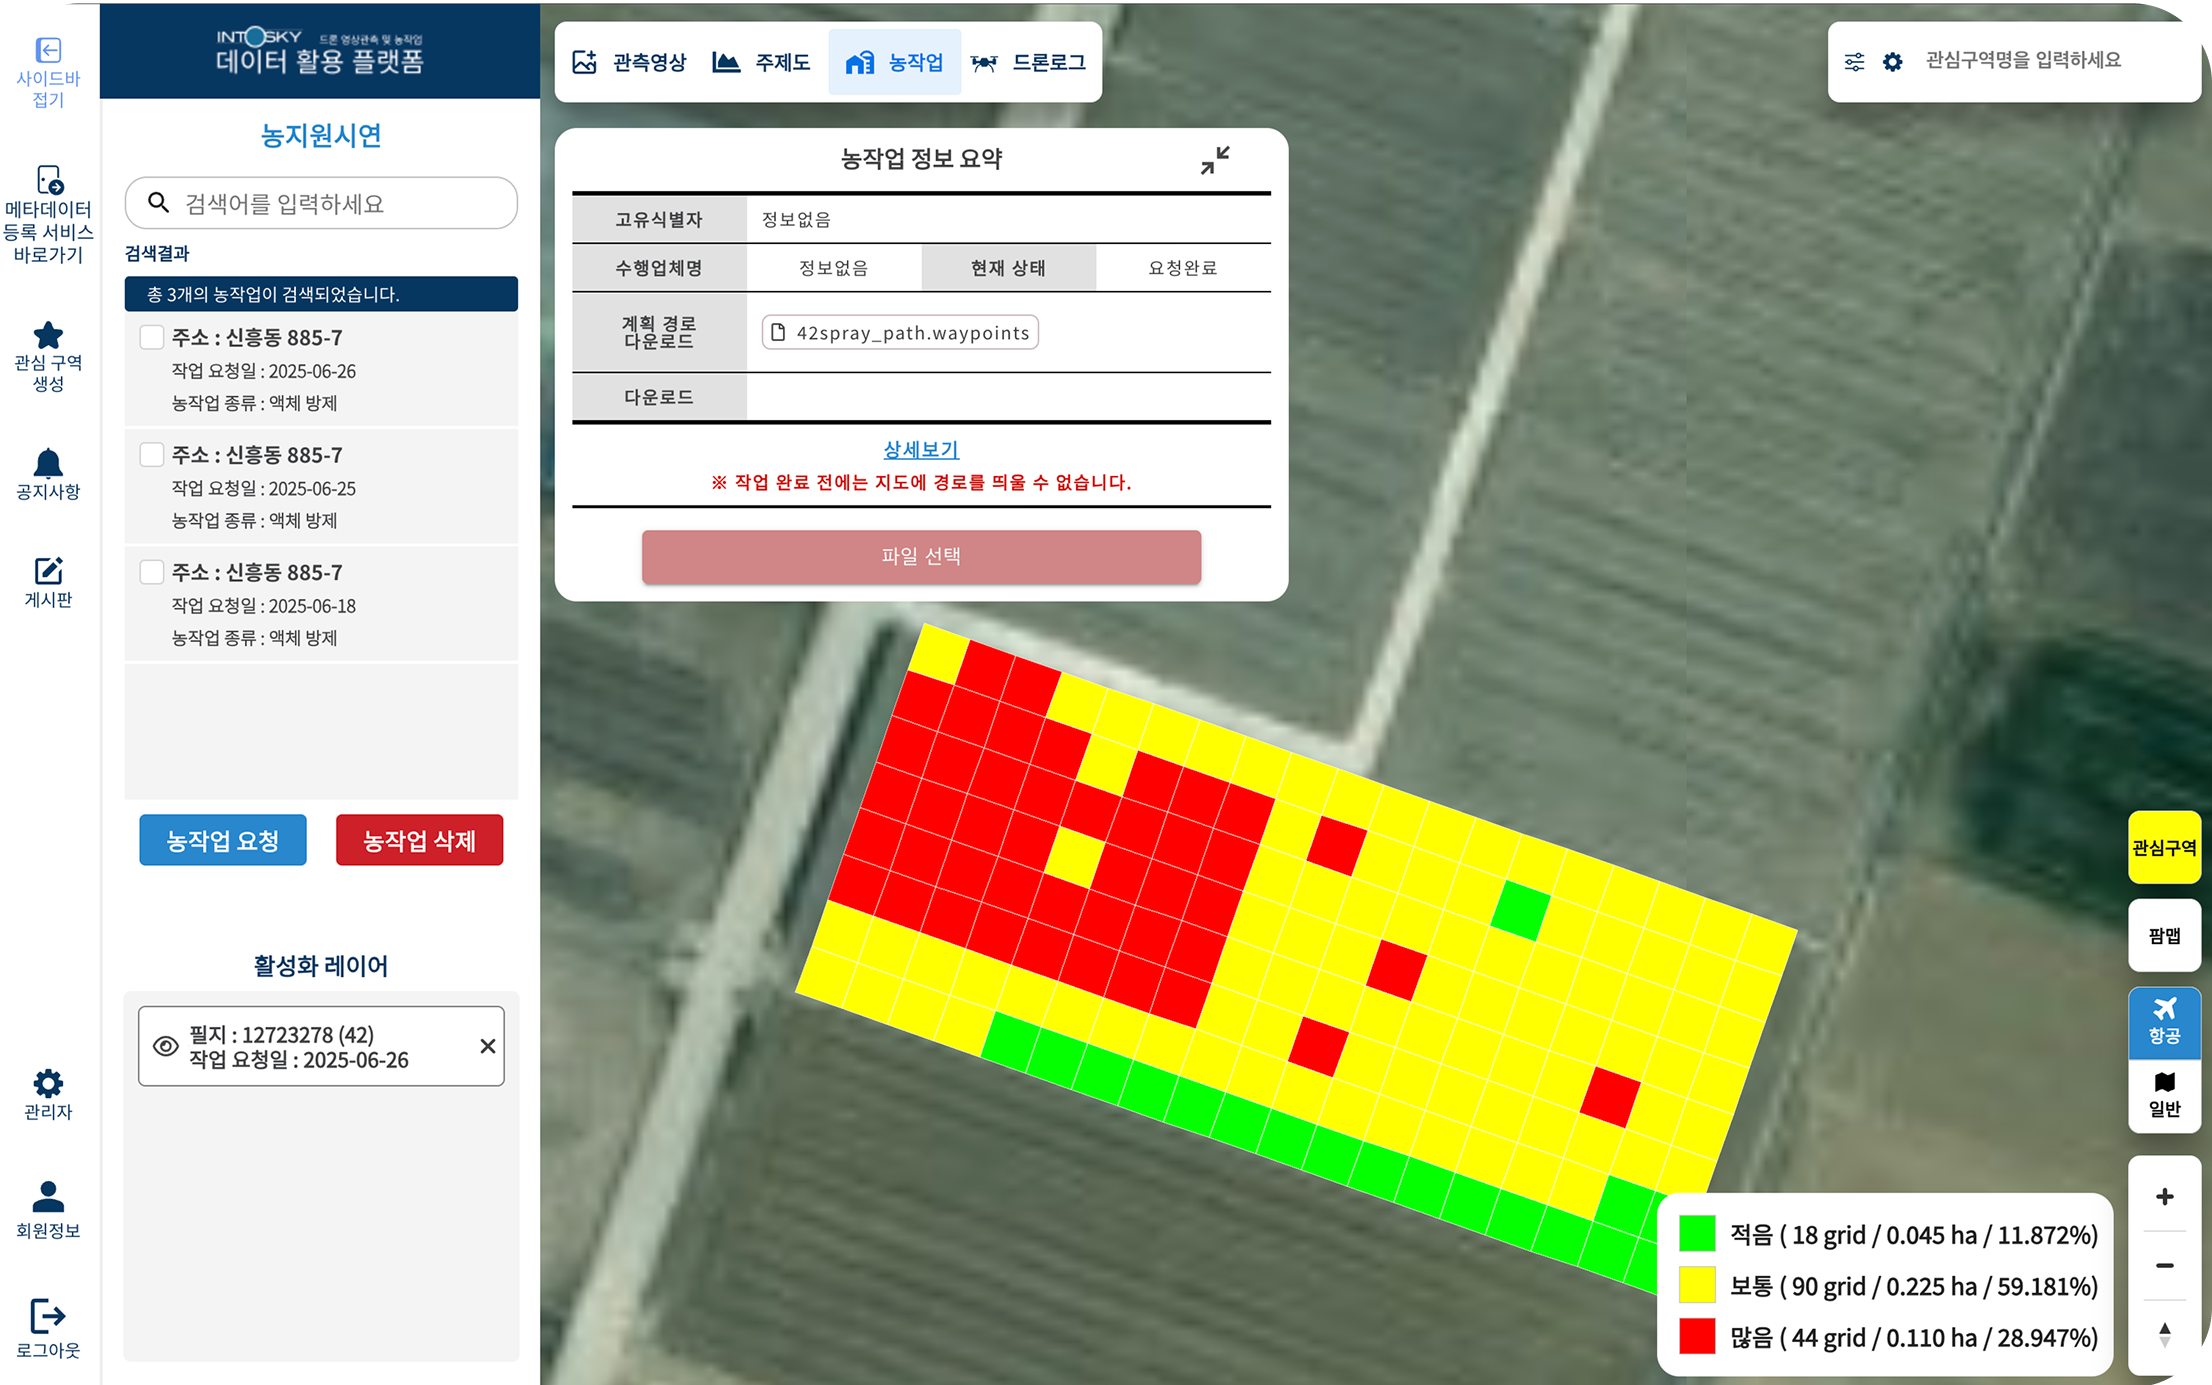Viewport: 2212px width, 1385px height.
Task: Collapse the 농작업 정보 요약 panel
Action: pos(1215,160)
